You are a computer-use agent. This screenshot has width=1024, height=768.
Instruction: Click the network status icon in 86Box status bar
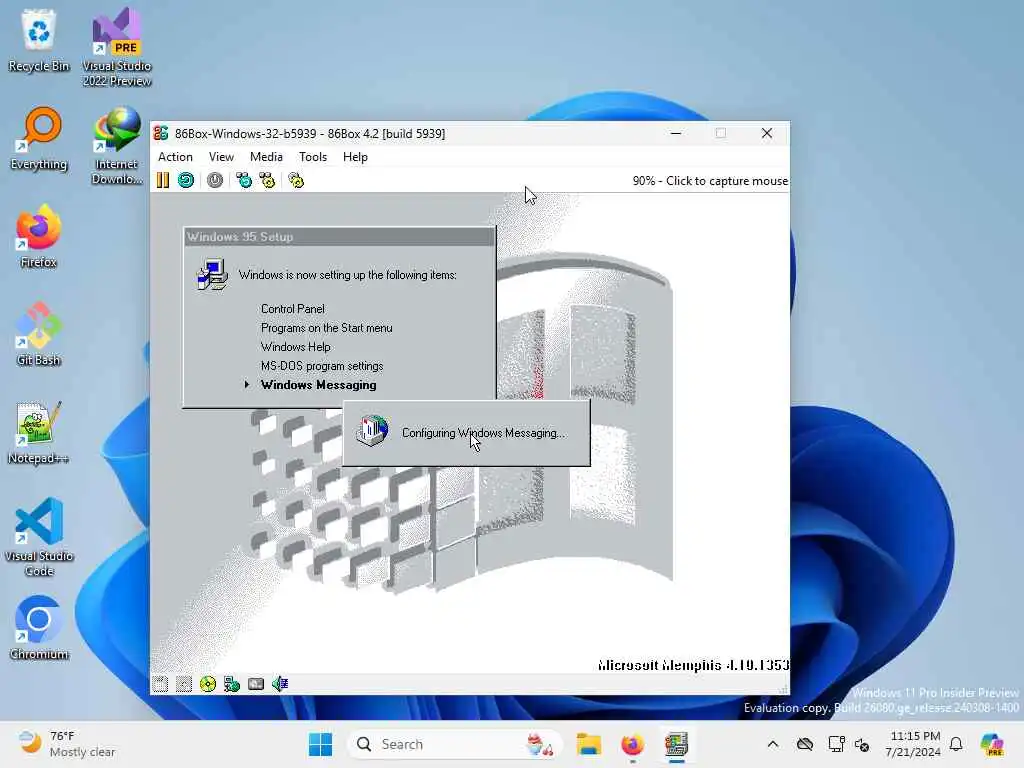pos(232,684)
